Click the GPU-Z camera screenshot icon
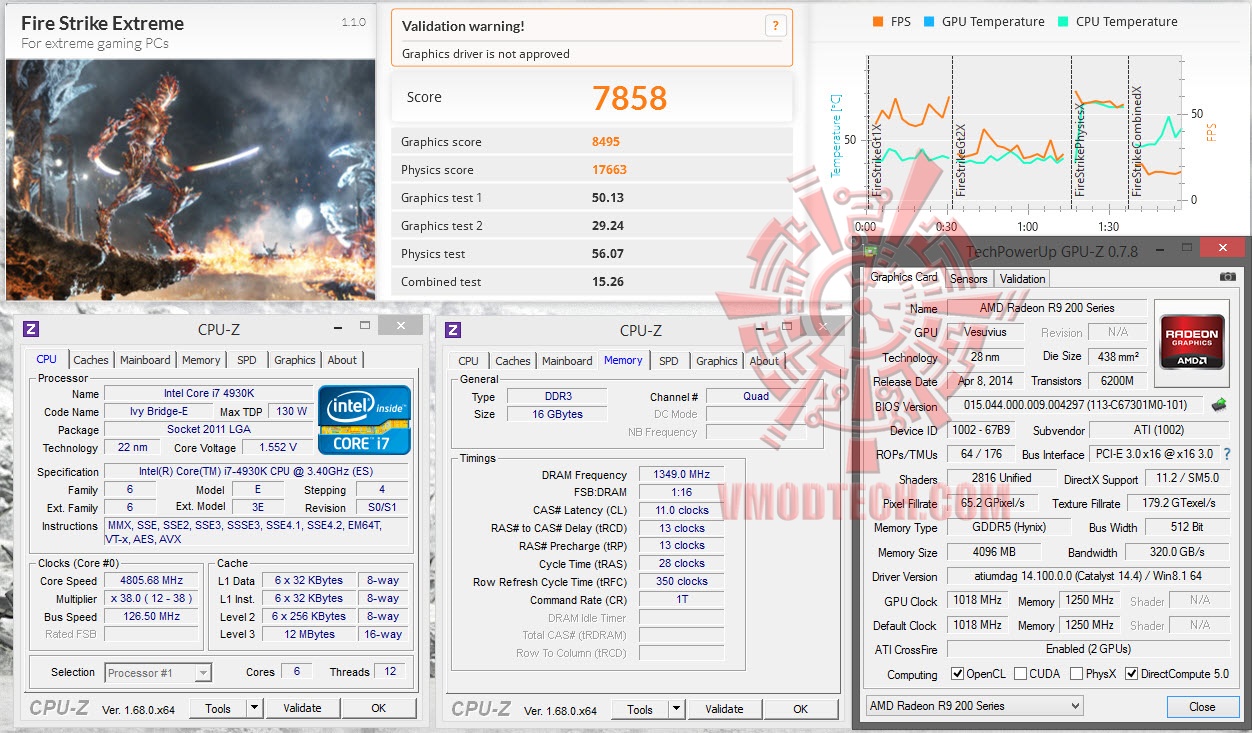1252x733 pixels. click(x=1227, y=276)
